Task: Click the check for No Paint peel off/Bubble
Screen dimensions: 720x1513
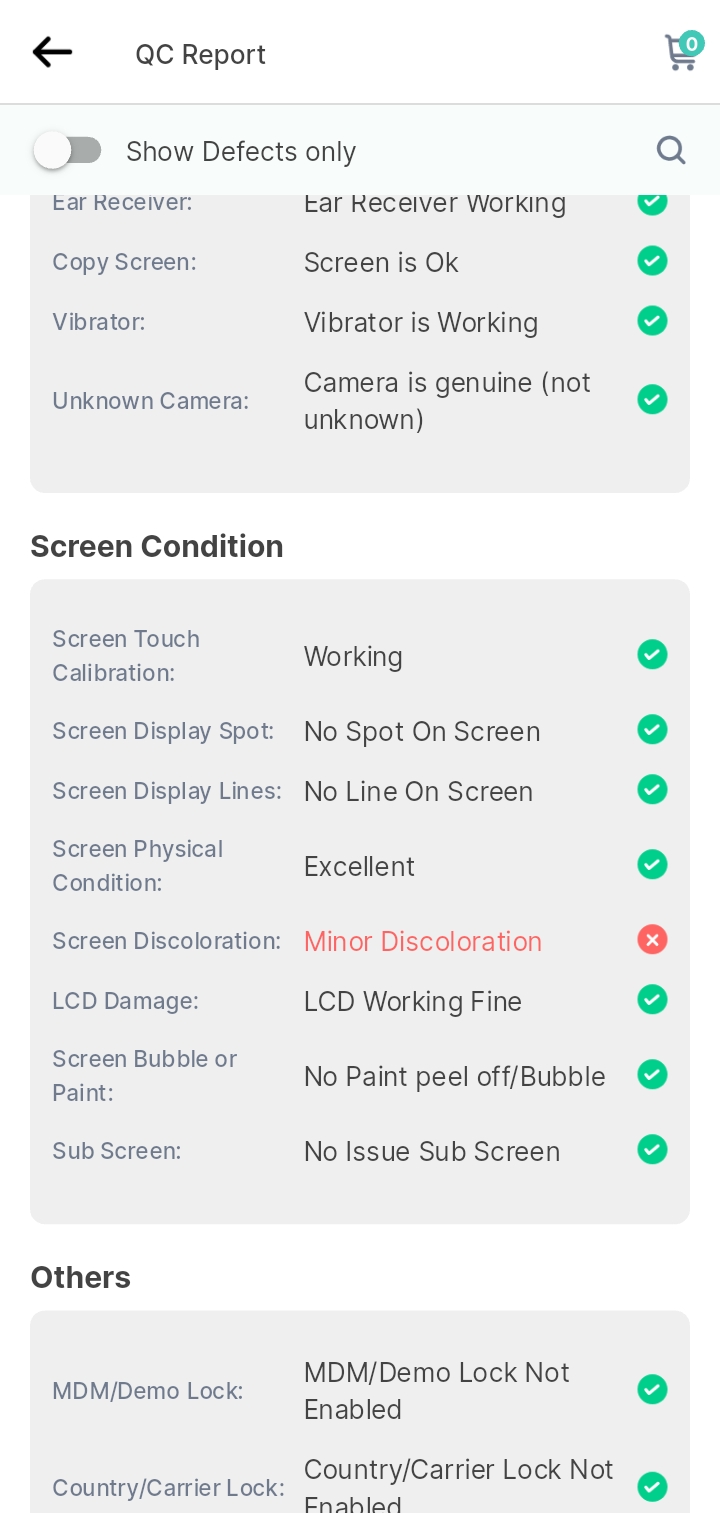Action: (x=652, y=1074)
